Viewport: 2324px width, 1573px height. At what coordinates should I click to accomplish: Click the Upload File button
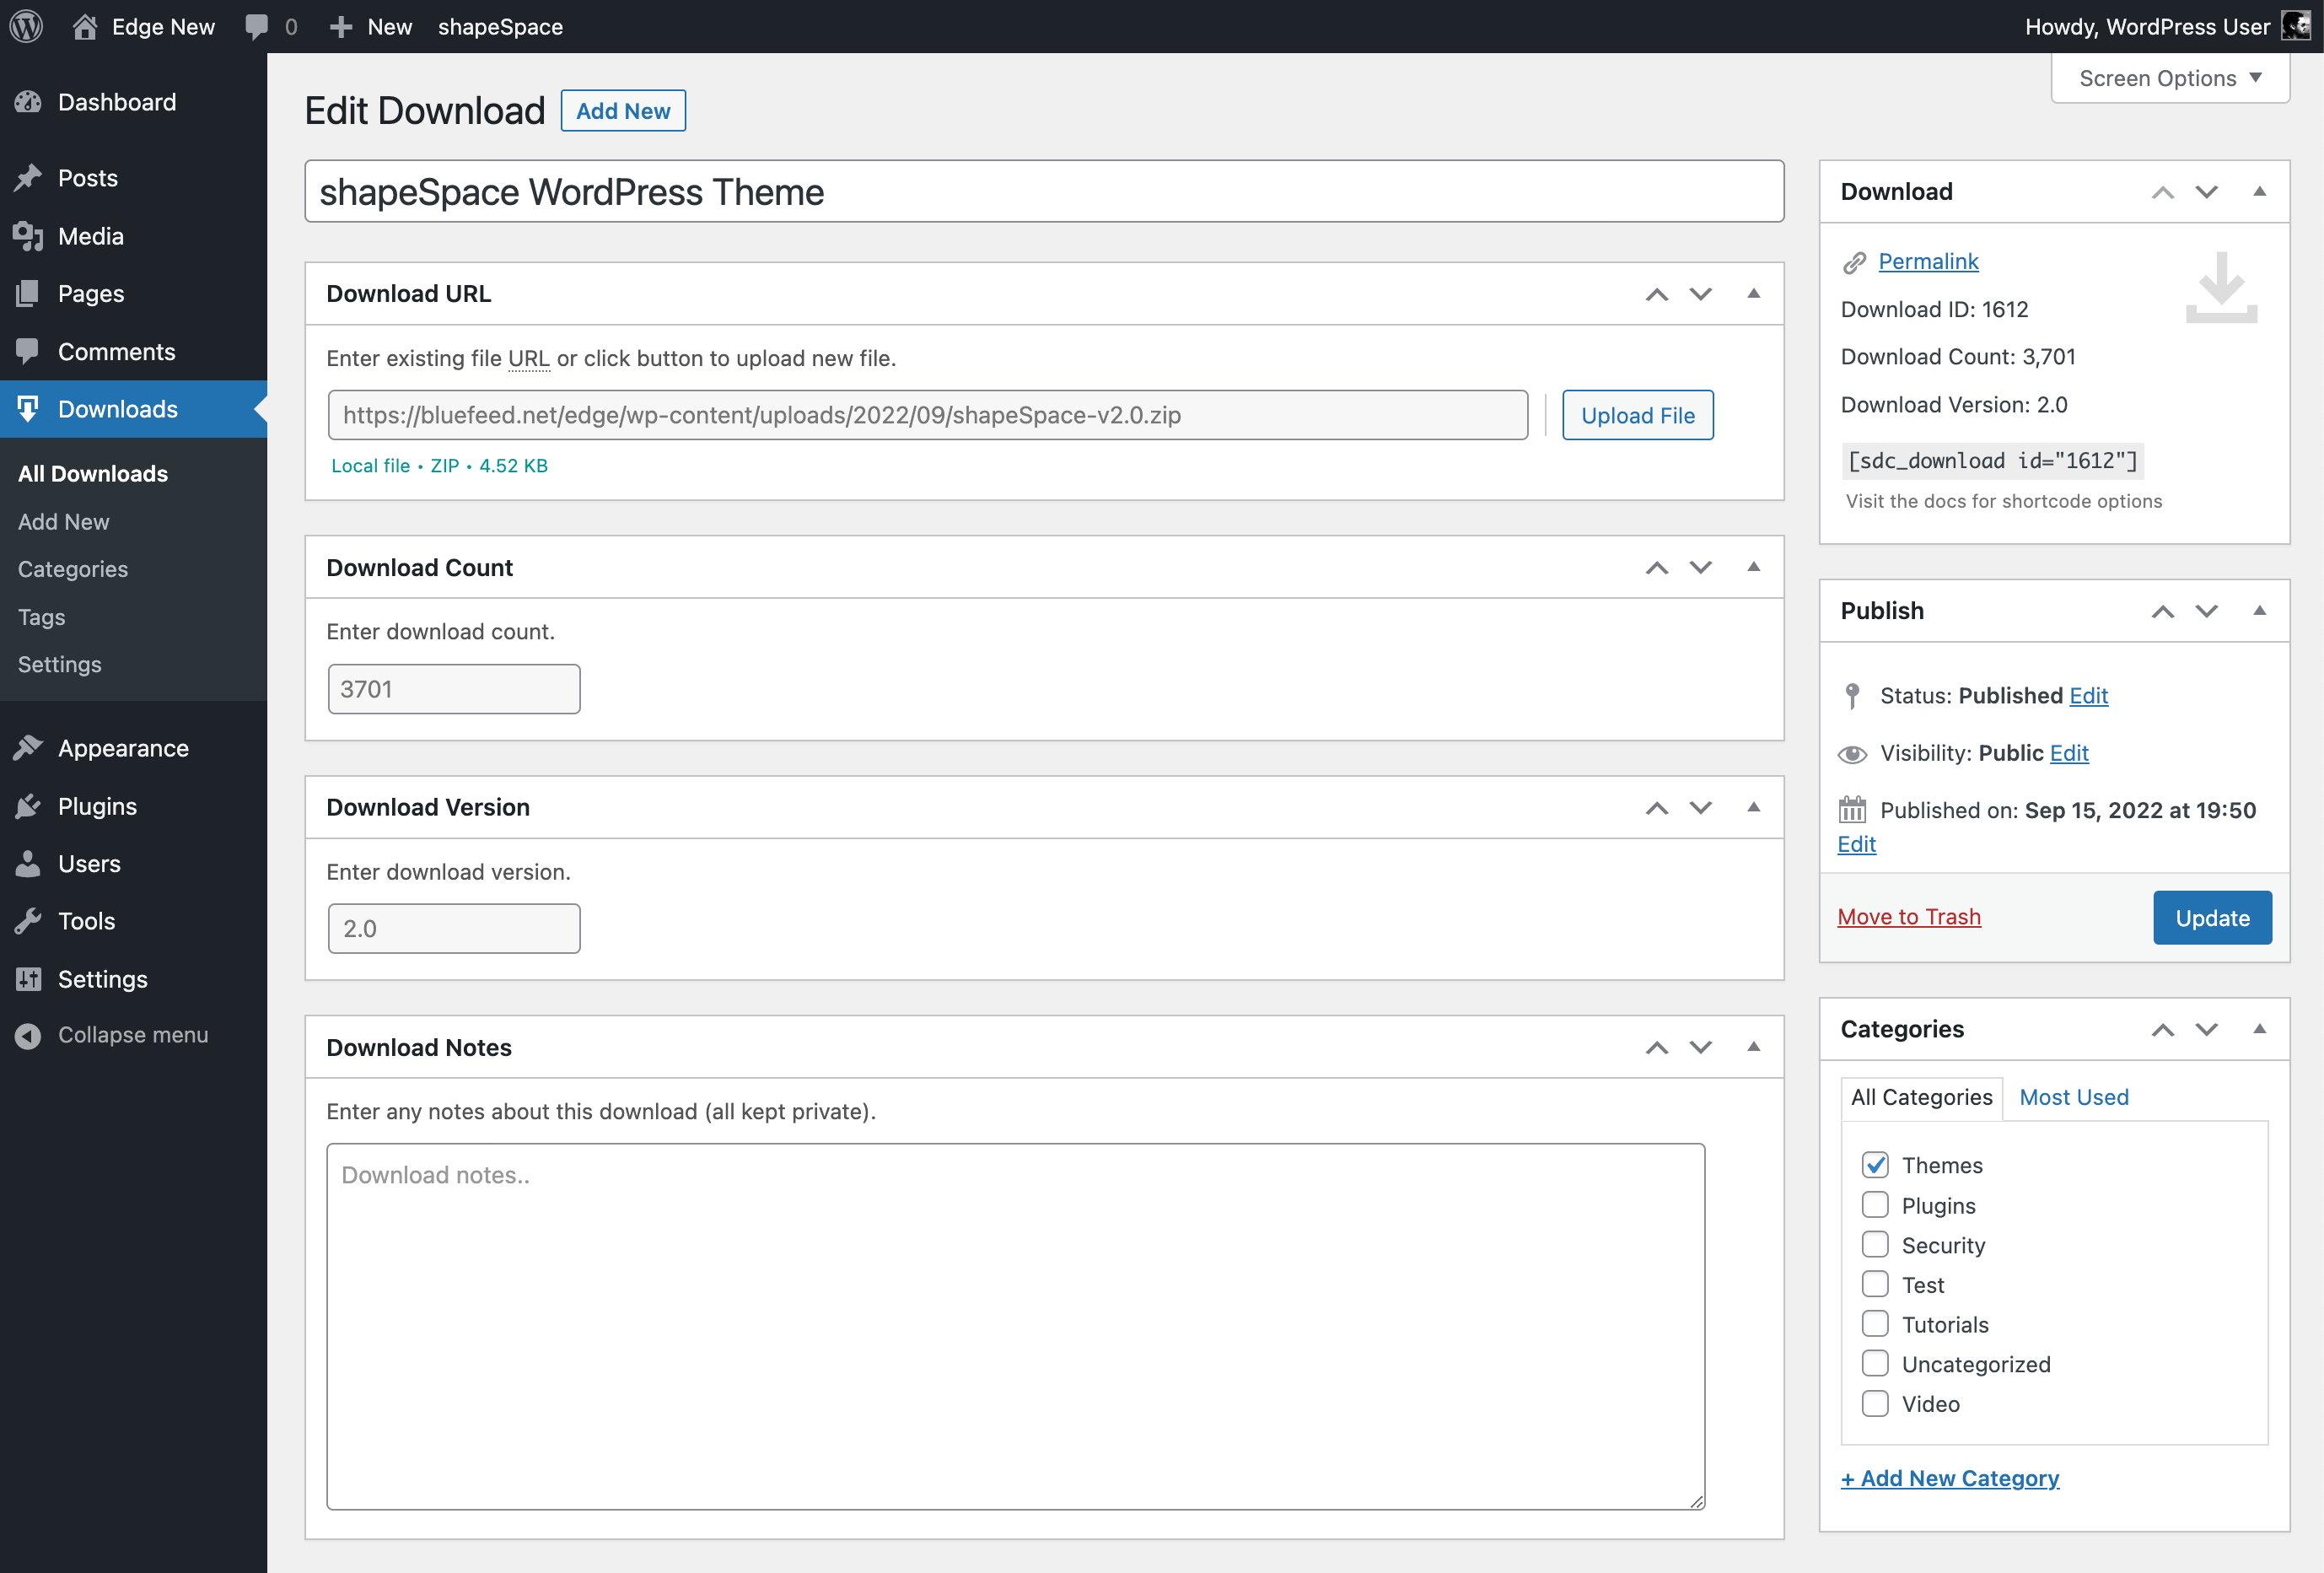tap(1637, 415)
